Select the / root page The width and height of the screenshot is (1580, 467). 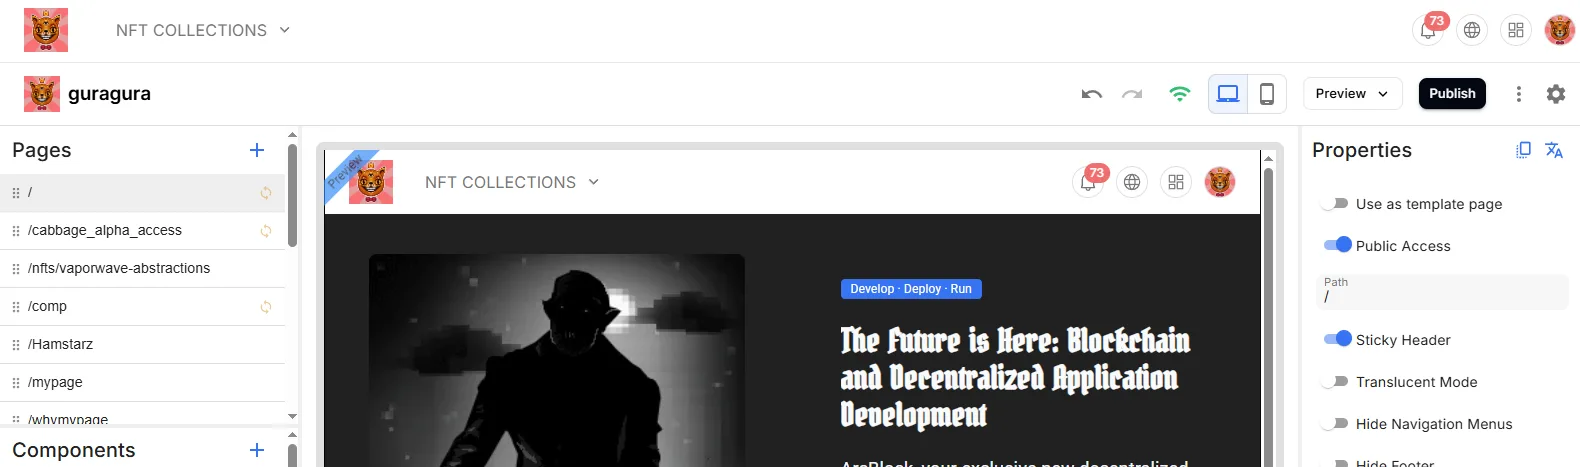[142, 193]
